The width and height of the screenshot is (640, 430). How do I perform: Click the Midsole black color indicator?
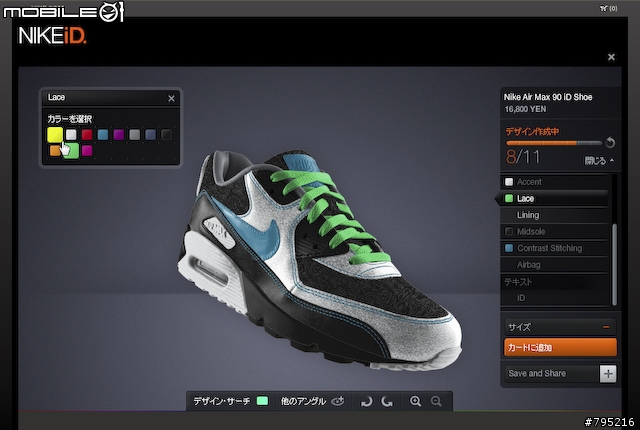[x=509, y=232]
